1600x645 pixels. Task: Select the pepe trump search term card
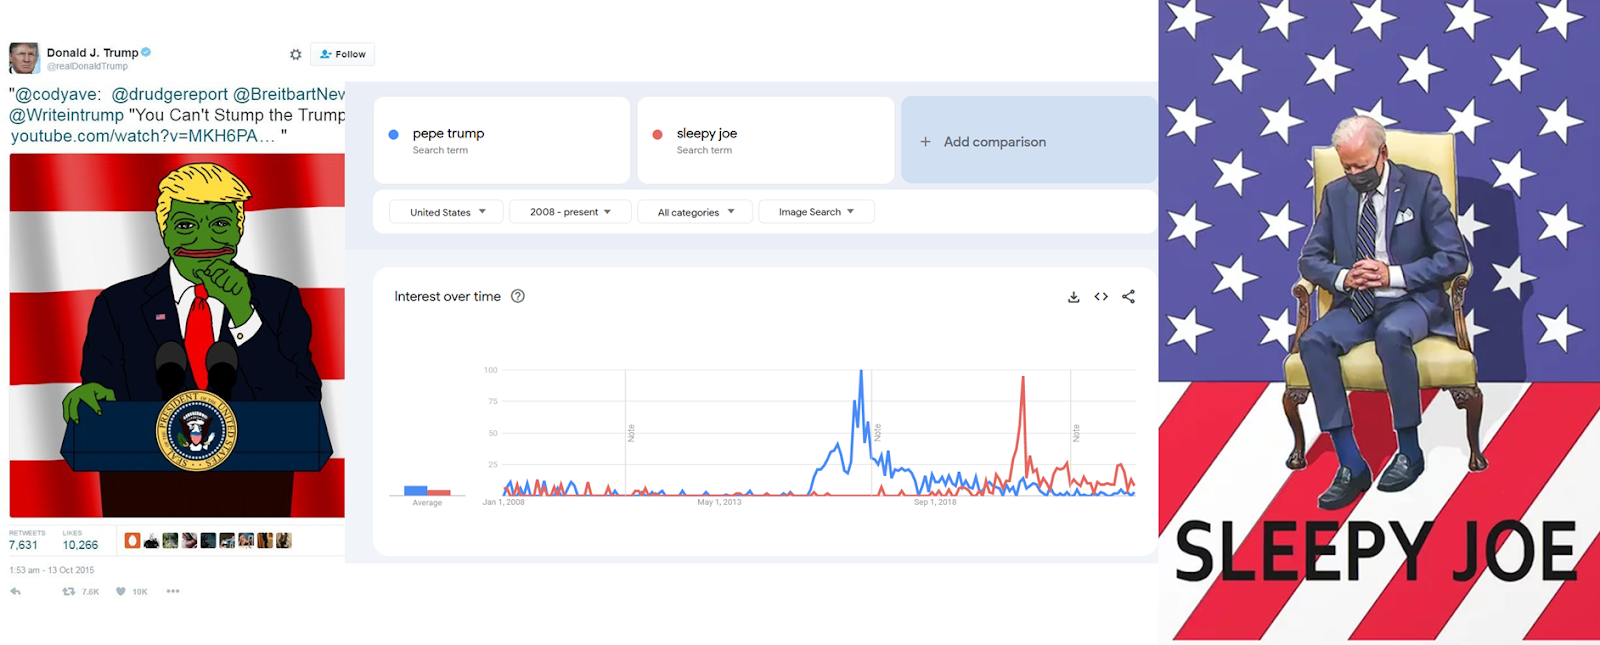[502, 140]
